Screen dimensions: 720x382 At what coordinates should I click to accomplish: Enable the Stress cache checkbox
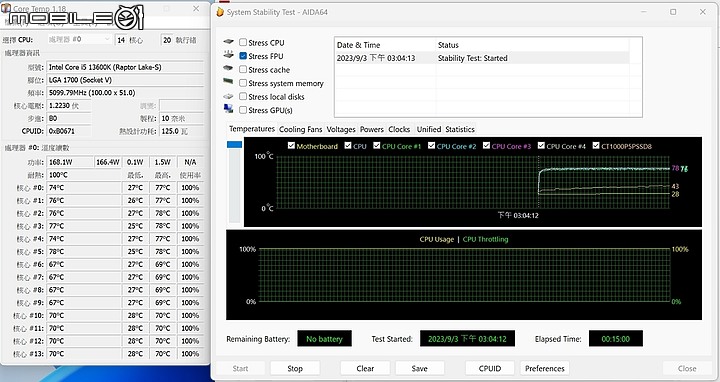point(243,69)
